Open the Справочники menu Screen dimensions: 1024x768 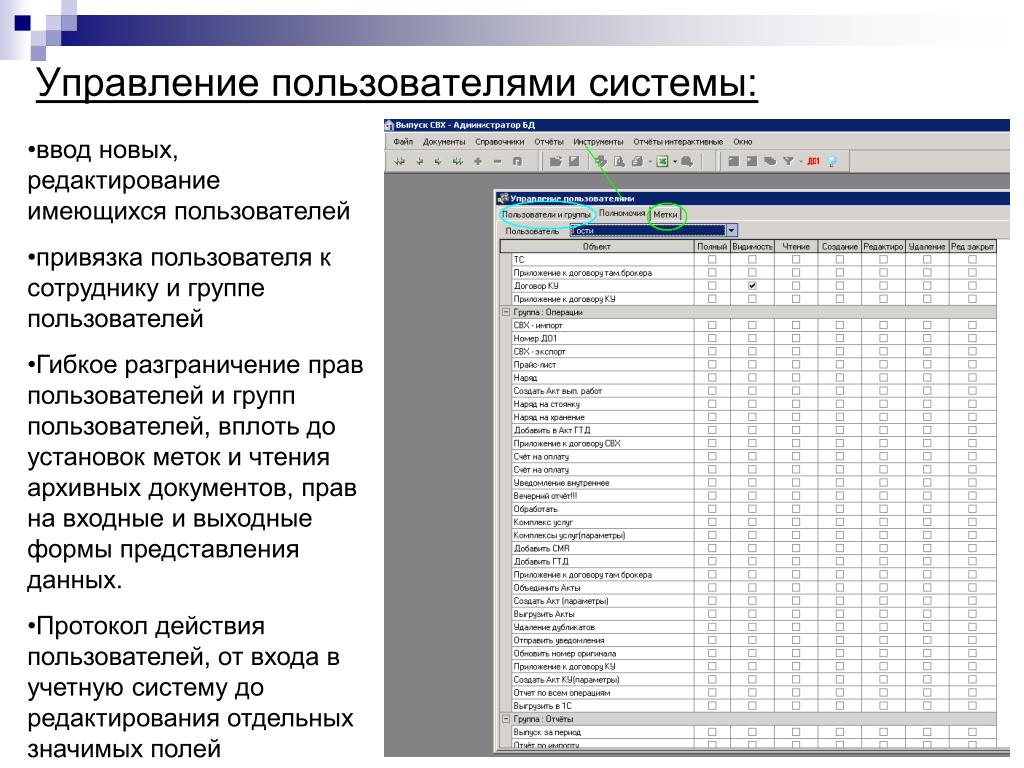click(x=500, y=142)
